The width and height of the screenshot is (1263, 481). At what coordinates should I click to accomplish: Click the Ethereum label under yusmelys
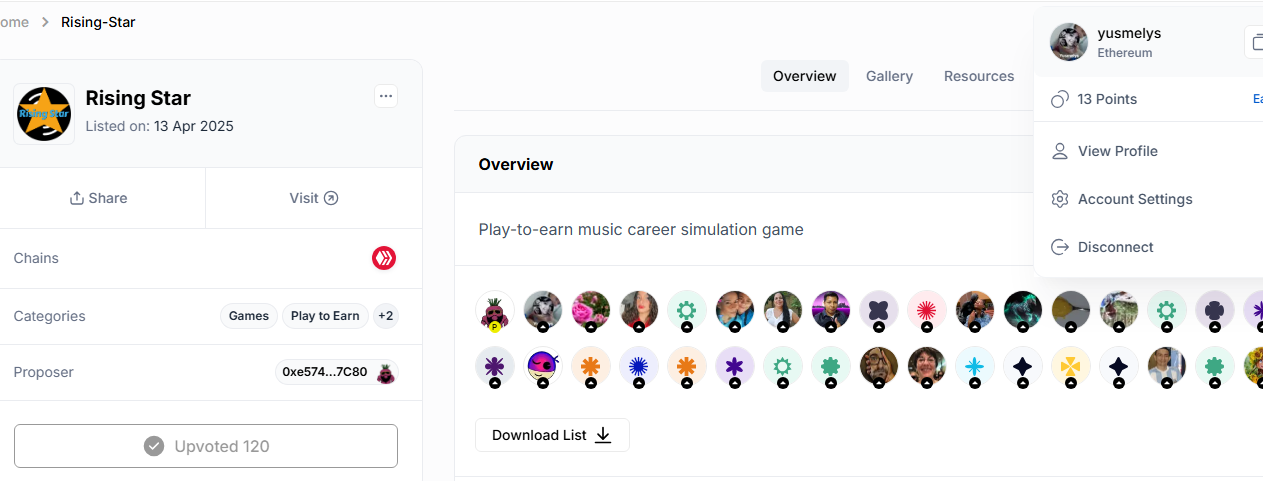pyautogui.click(x=1125, y=53)
